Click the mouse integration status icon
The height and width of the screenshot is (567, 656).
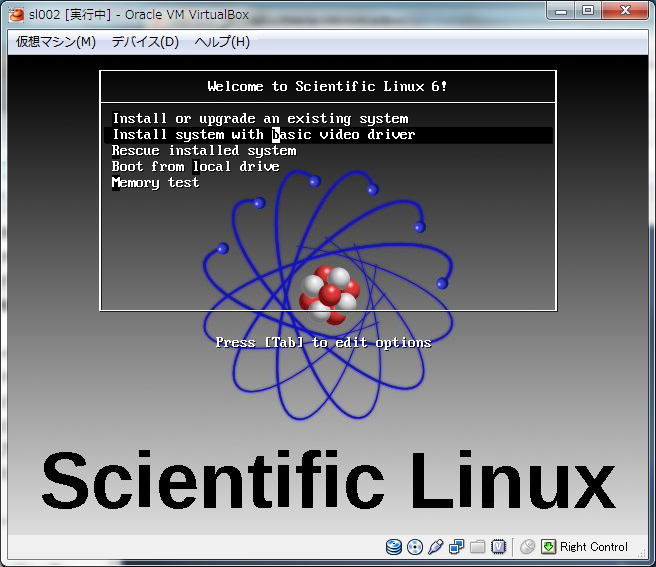[527, 546]
